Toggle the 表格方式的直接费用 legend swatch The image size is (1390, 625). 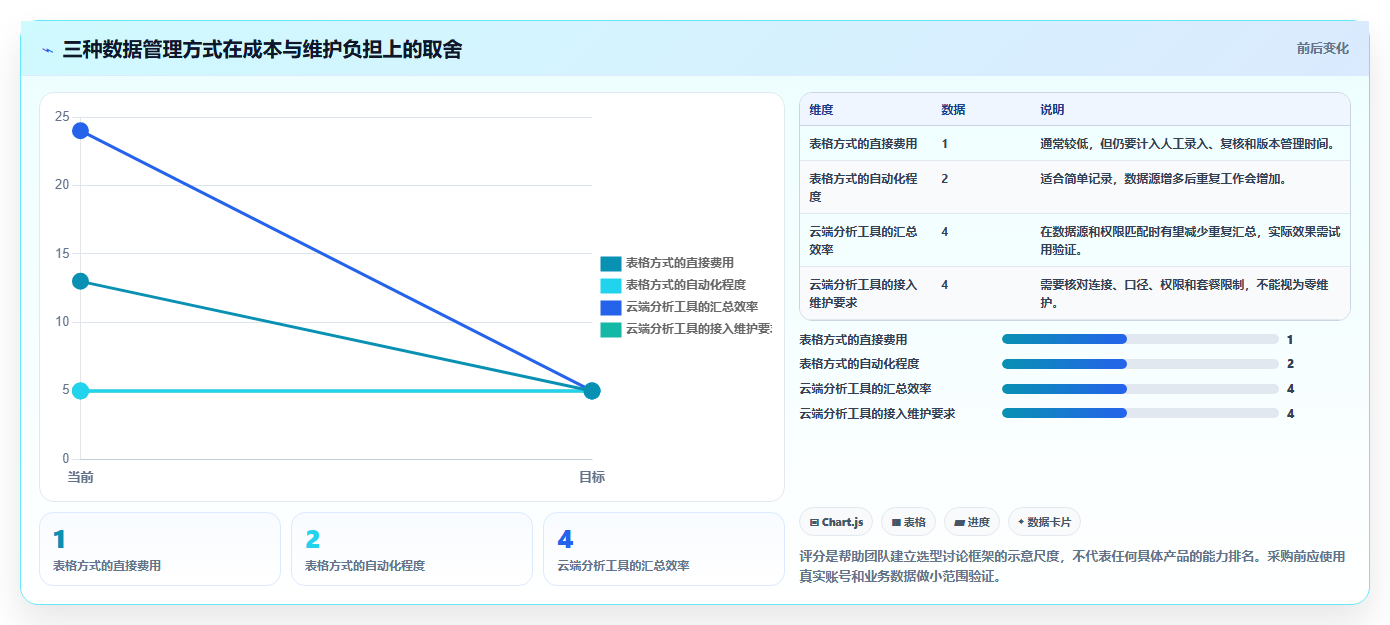[611, 264]
